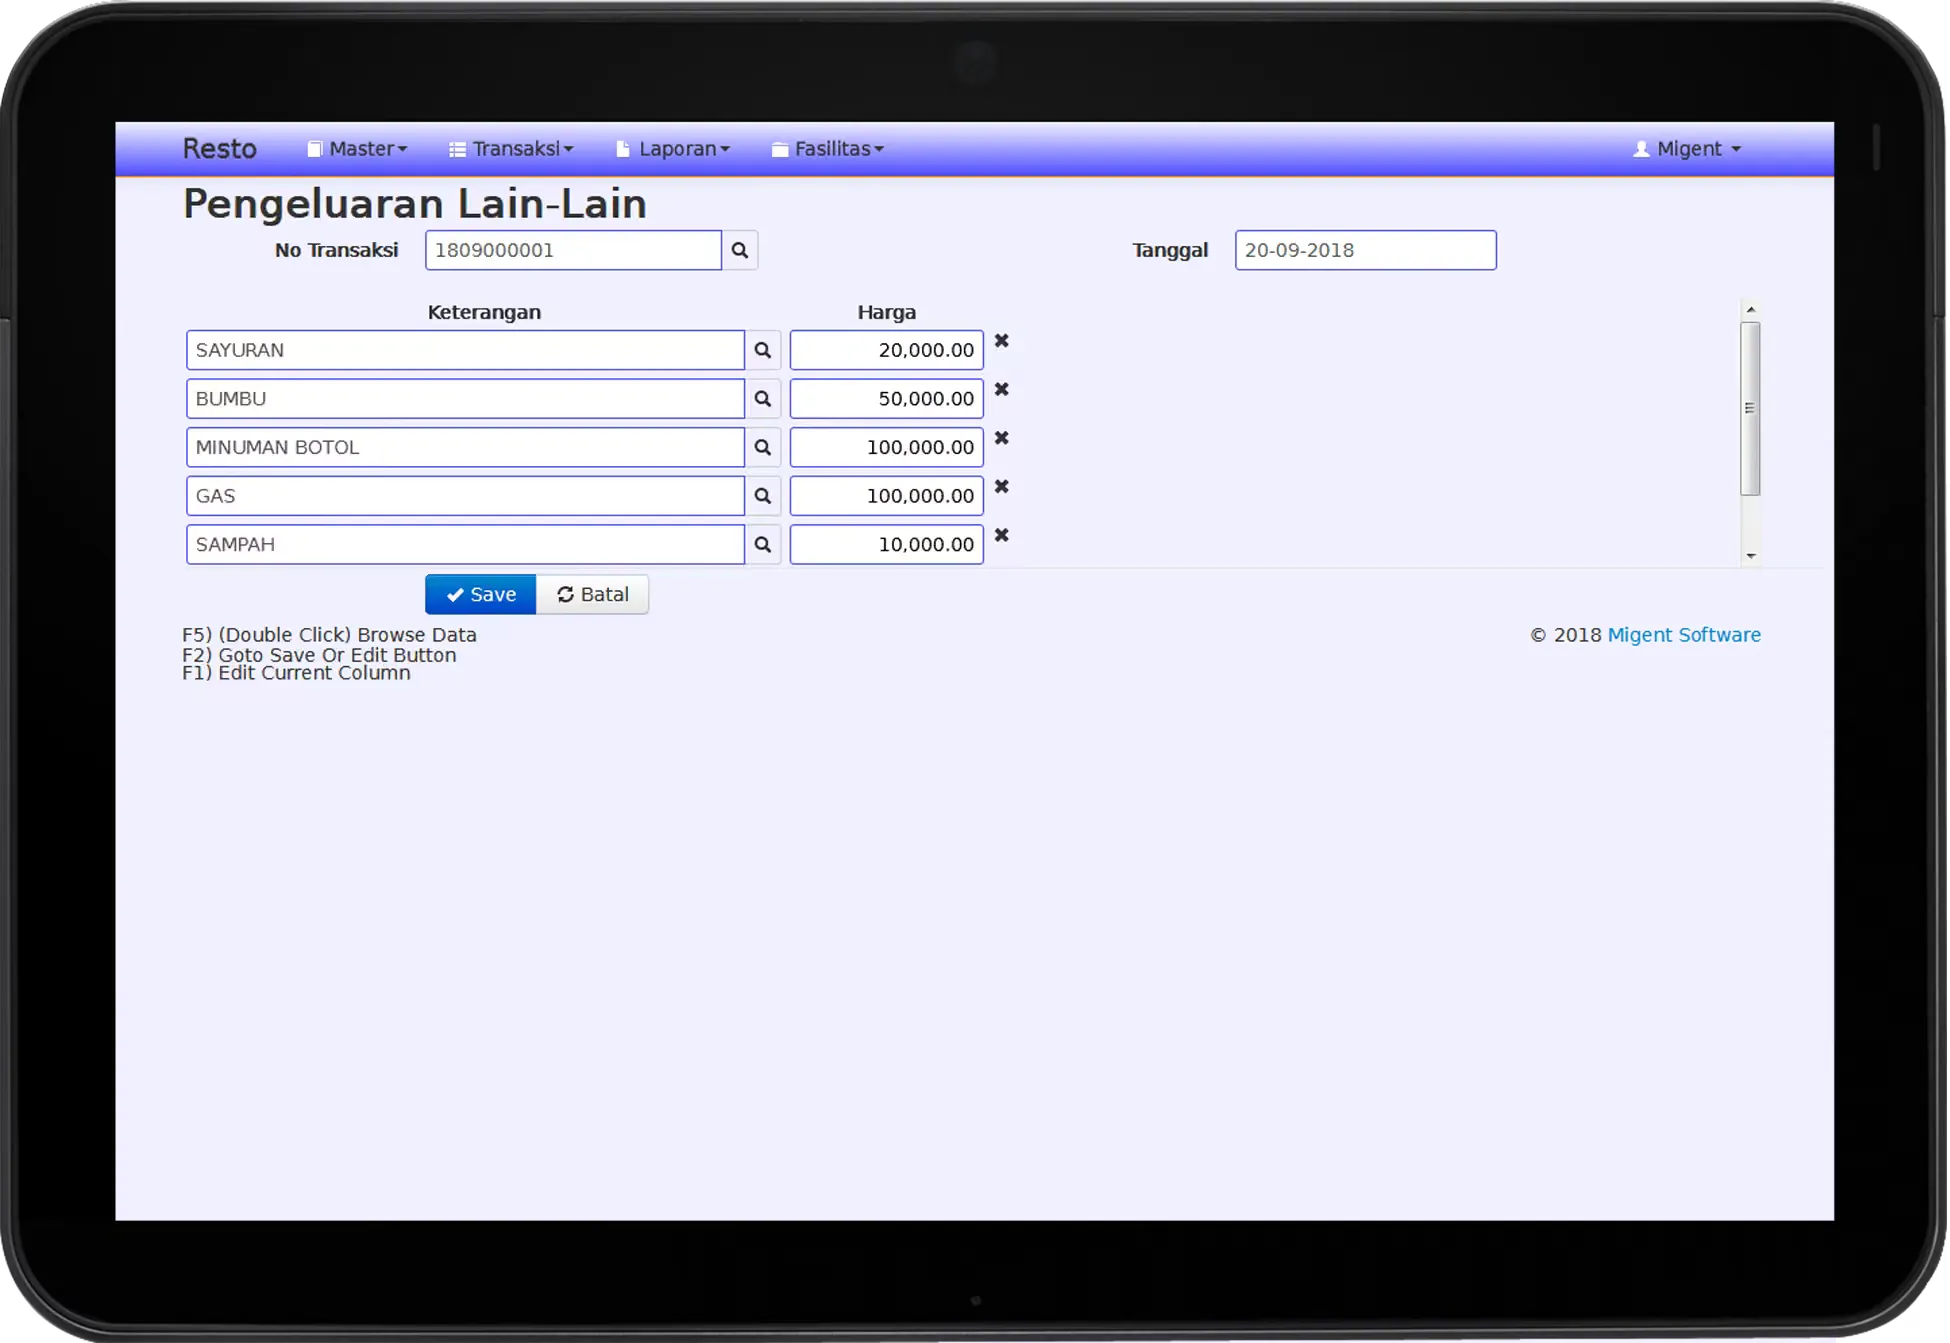
Task: Click the SAMPAH description field
Action: coord(465,545)
